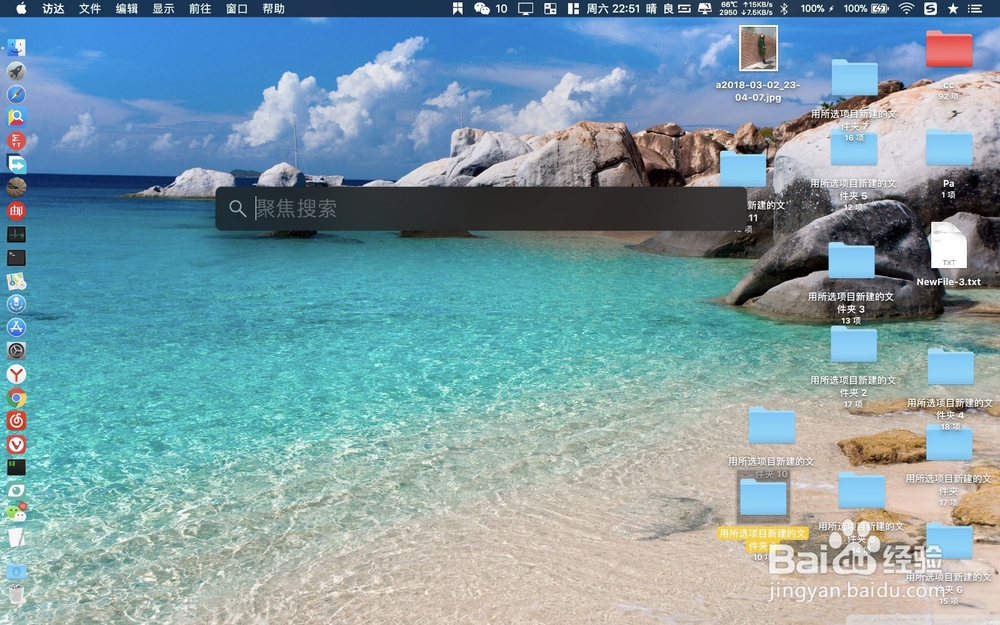Select the Pa folder on desktop

point(949,148)
